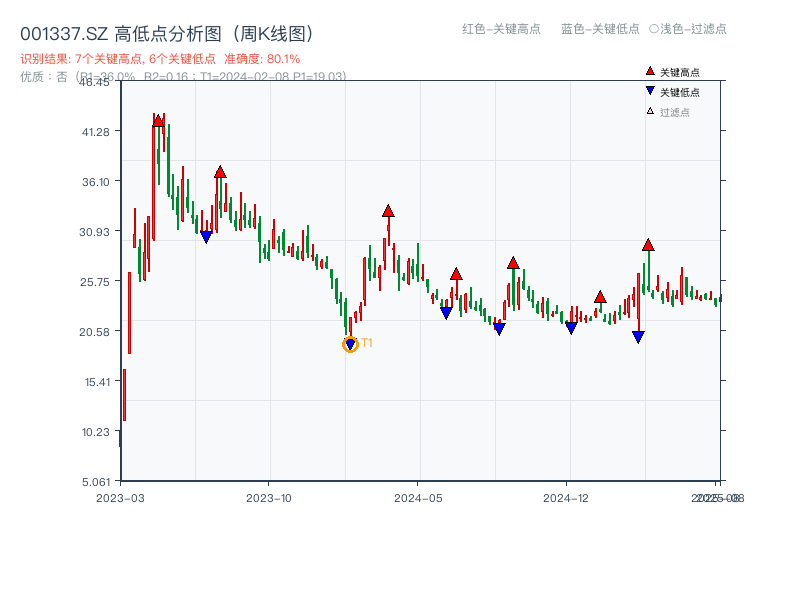Select the red triangle legend marker for 关键高点
The width and height of the screenshot is (800, 600).
[x=650, y=71]
